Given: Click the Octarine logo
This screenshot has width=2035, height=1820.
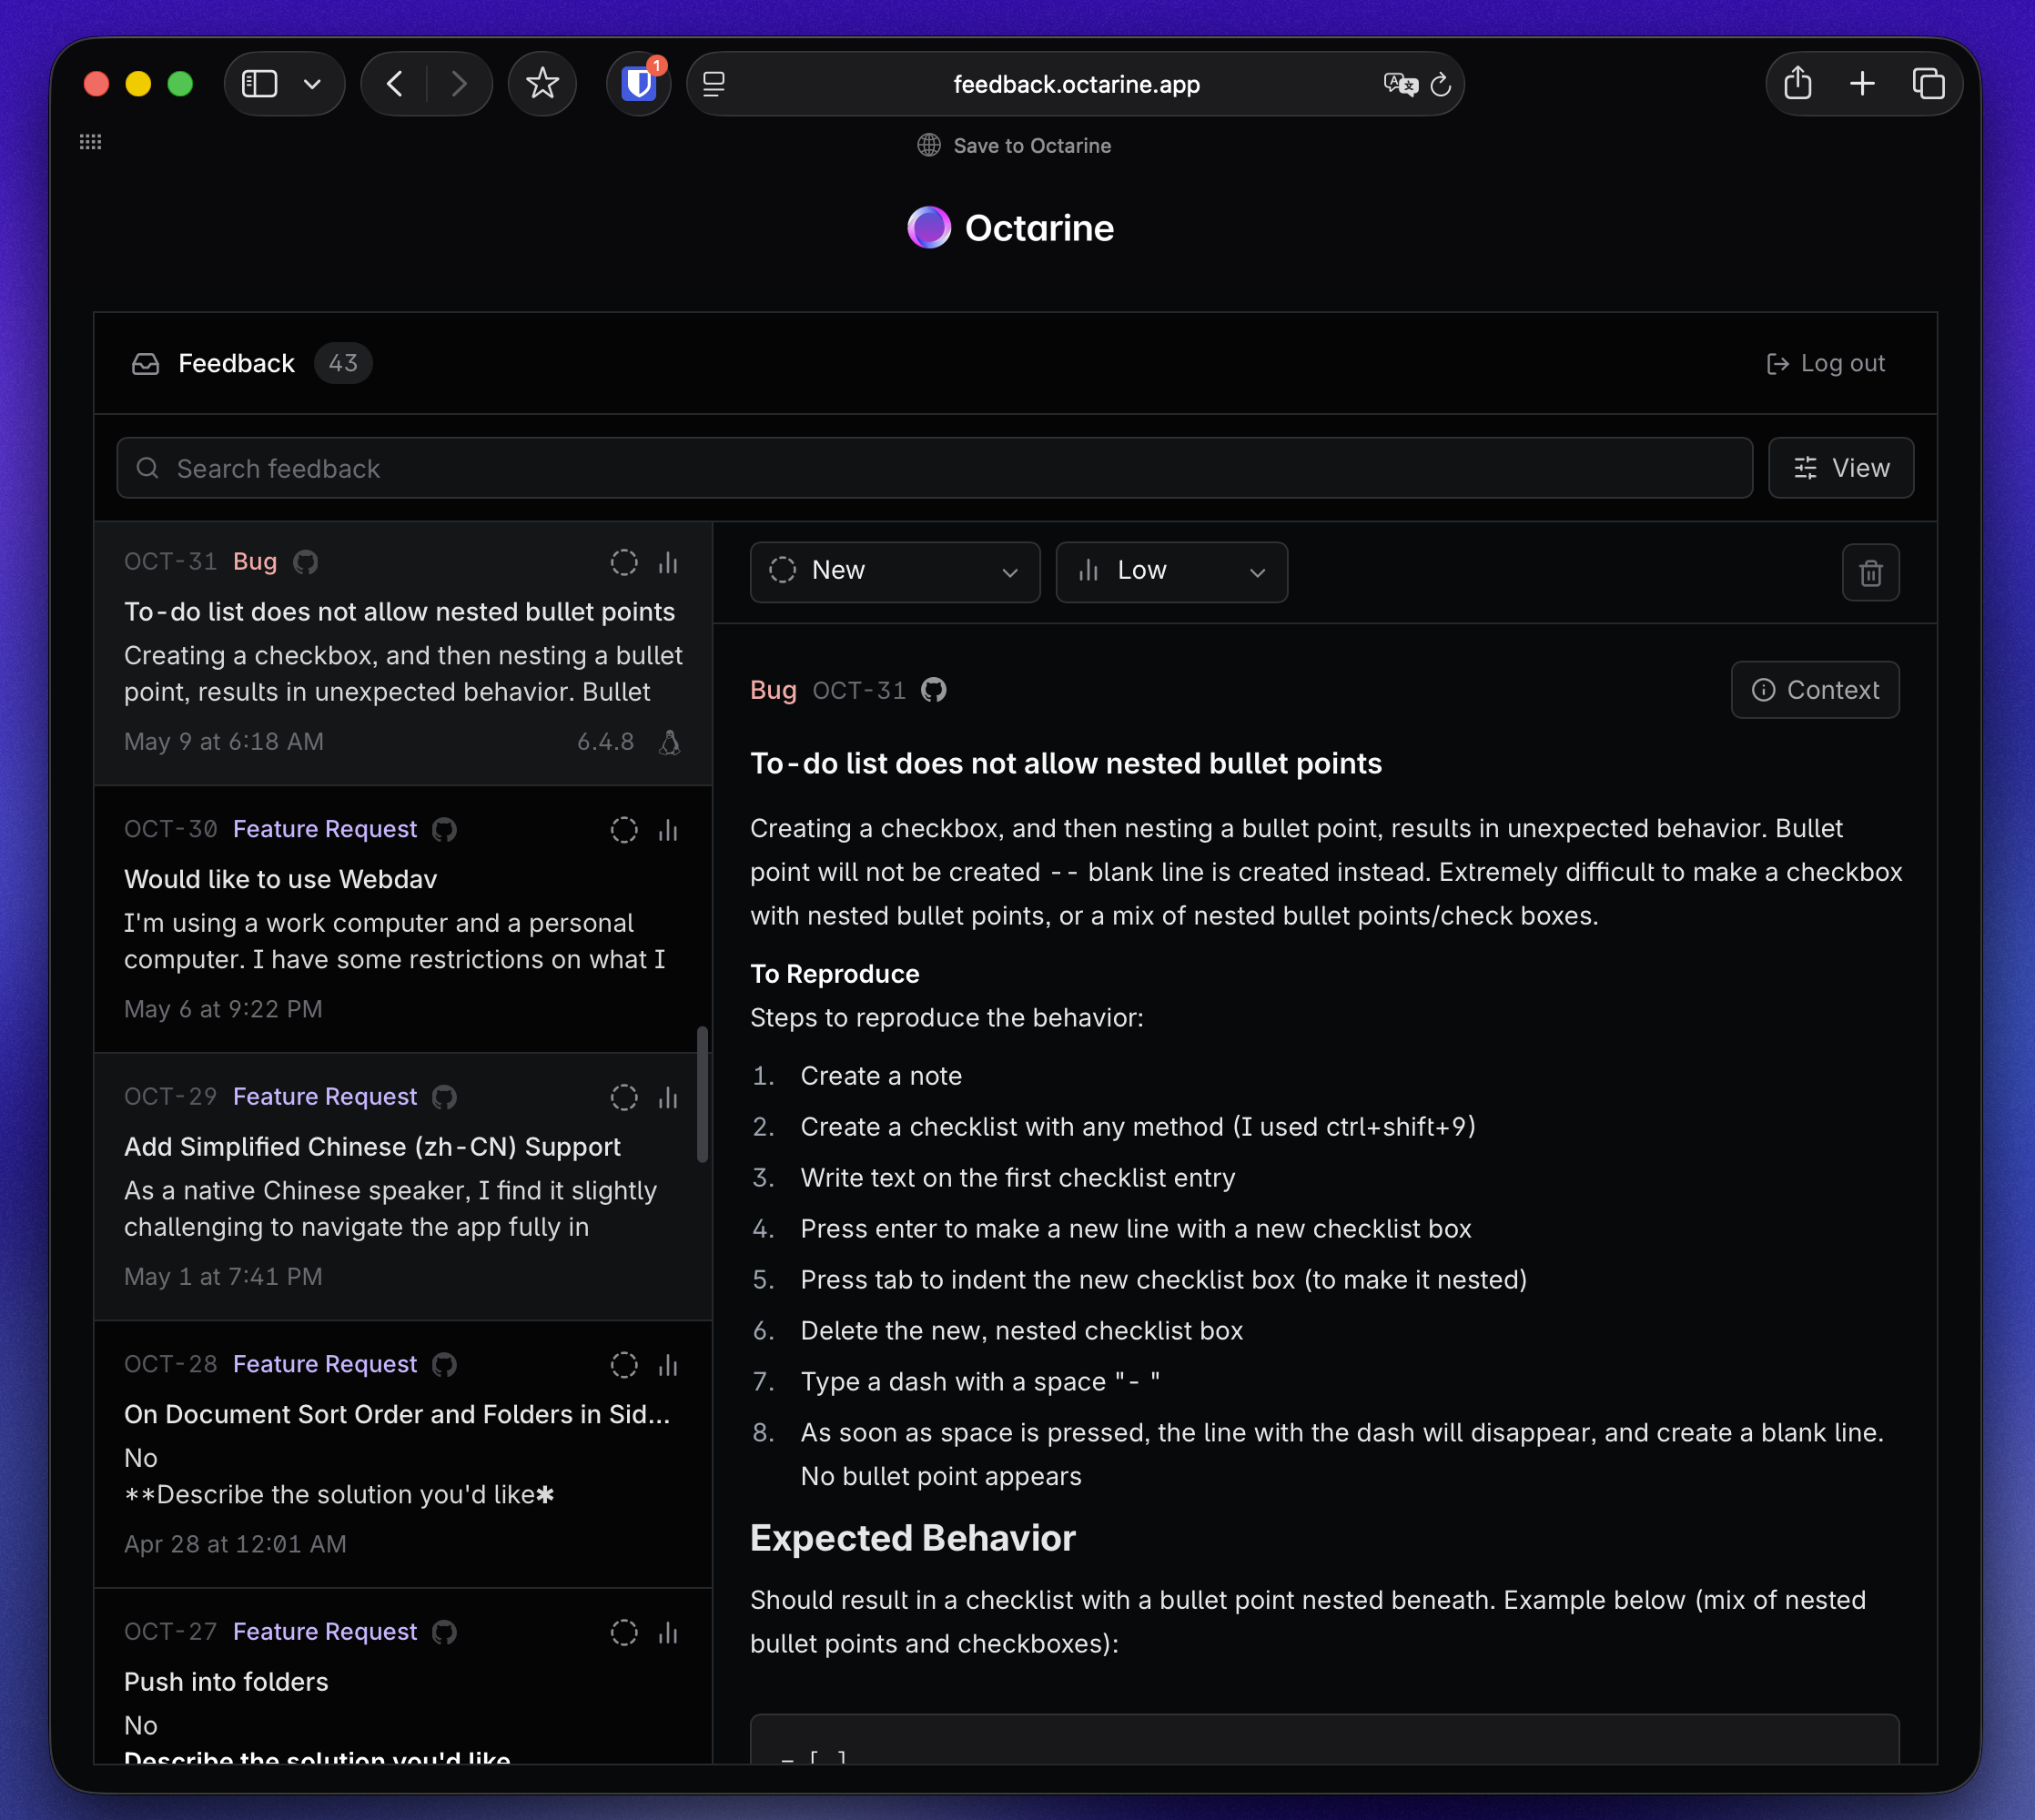Looking at the screenshot, I should 1010,228.
